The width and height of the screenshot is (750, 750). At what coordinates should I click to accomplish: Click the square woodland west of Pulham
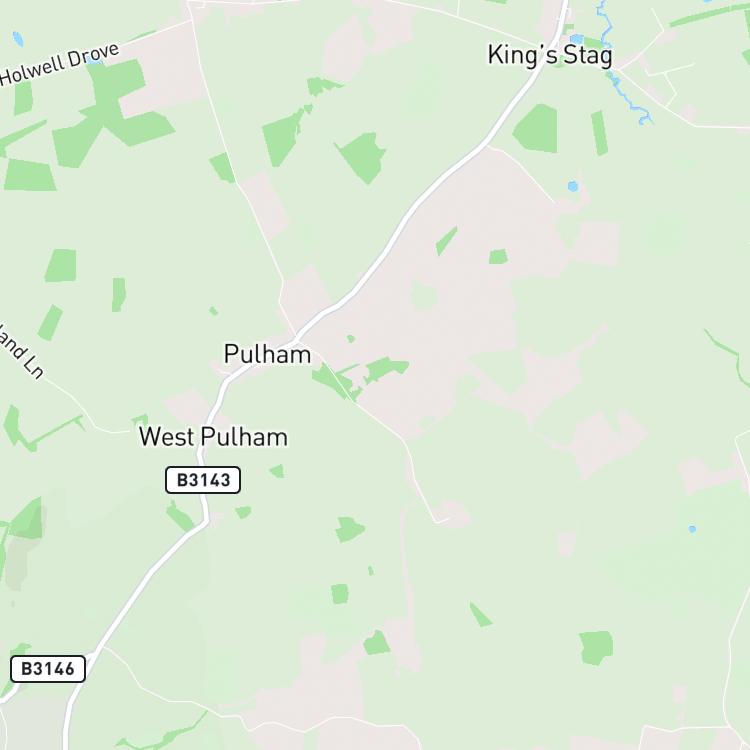coord(61,265)
